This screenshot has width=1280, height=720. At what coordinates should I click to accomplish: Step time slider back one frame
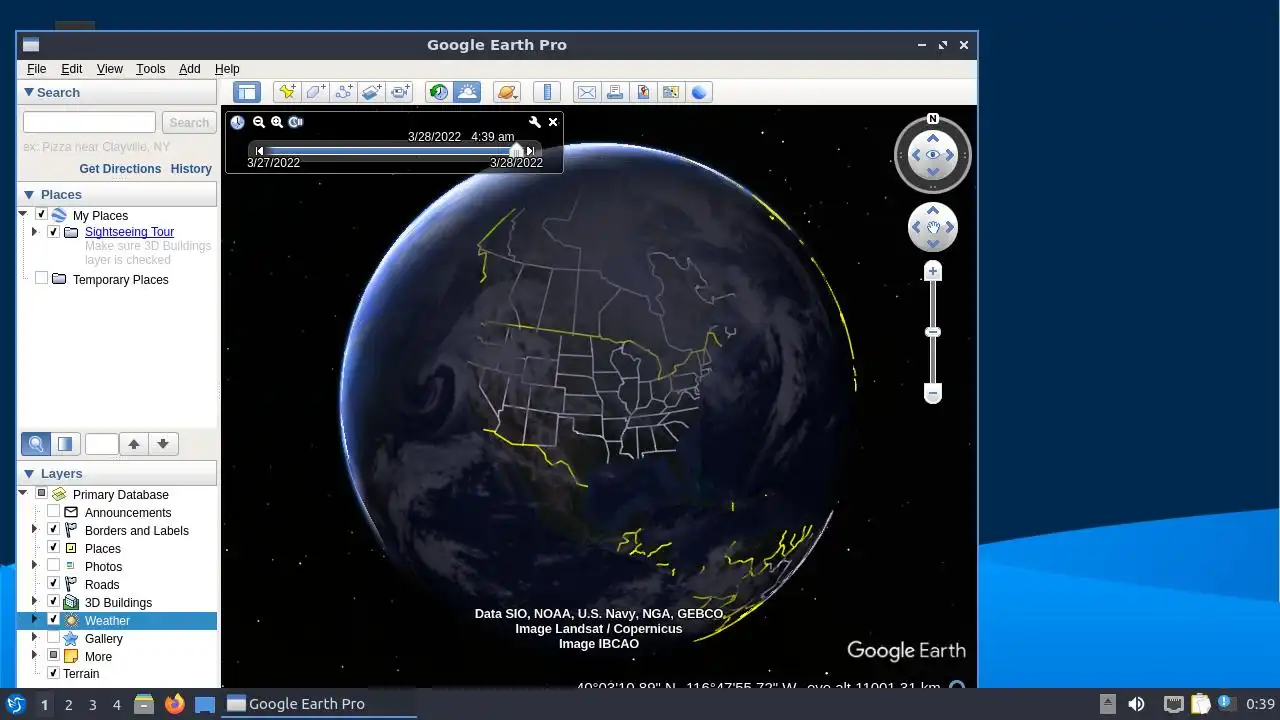[260, 151]
